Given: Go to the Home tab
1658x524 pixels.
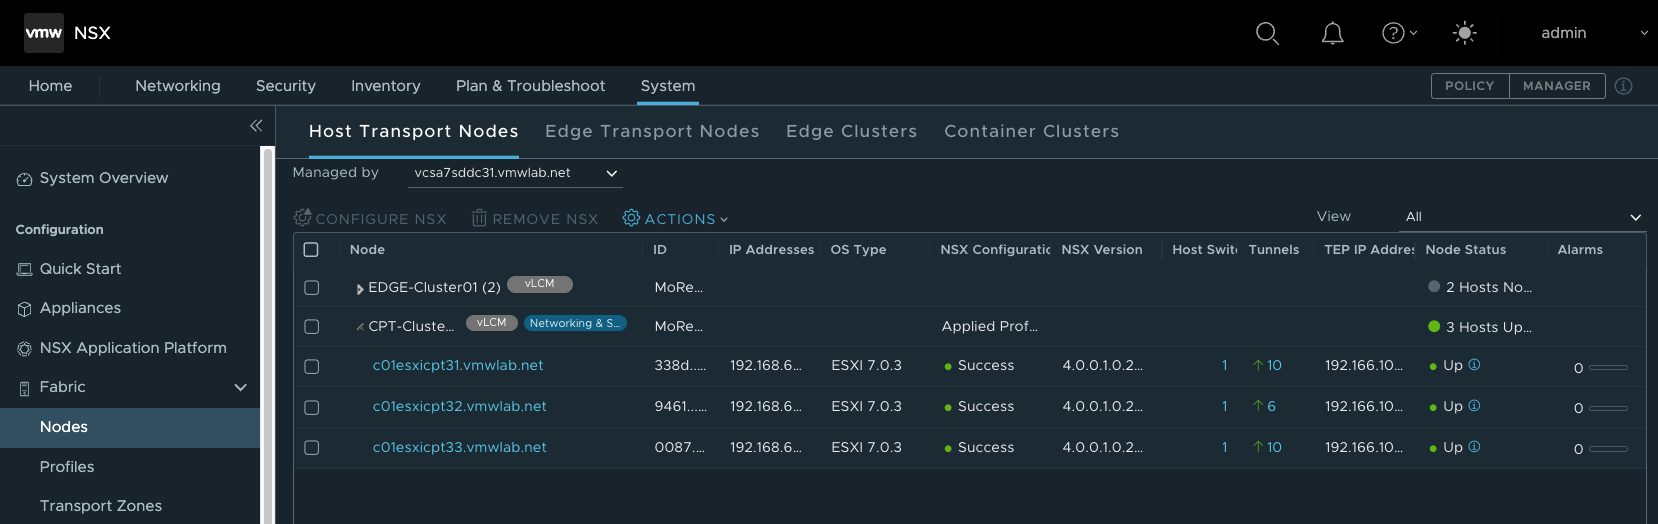Looking at the screenshot, I should (x=50, y=86).
